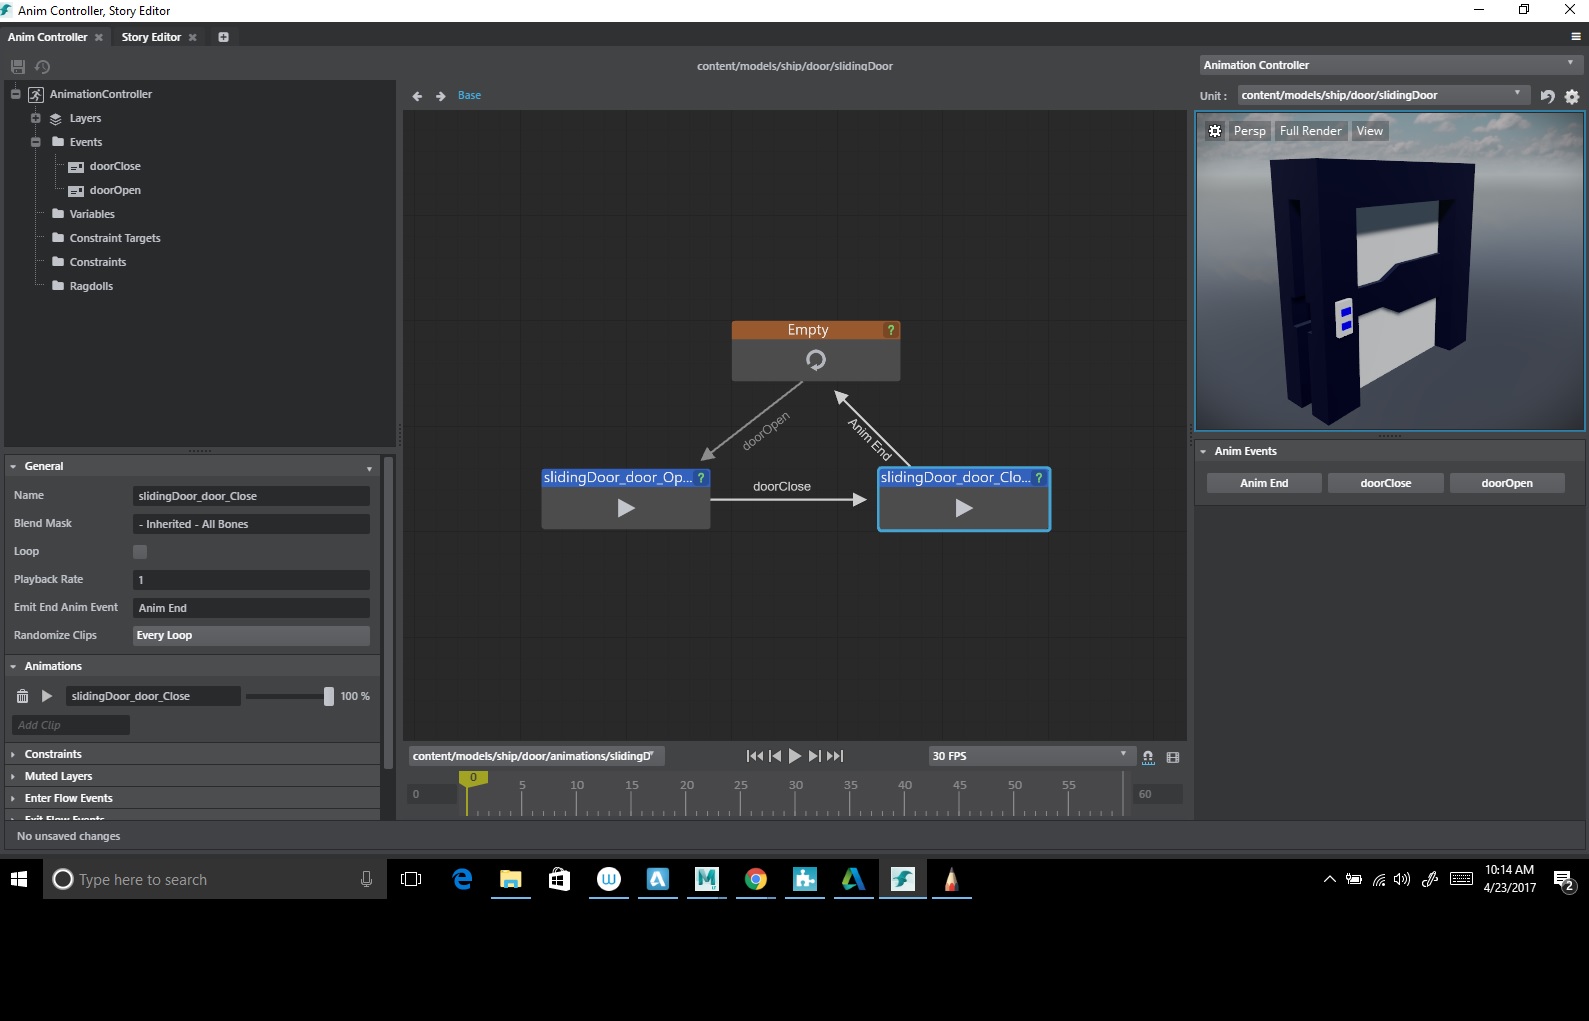Trigger the doorOpen anim event button
Viewport: 1589px width, 1021px height.
1507,483
